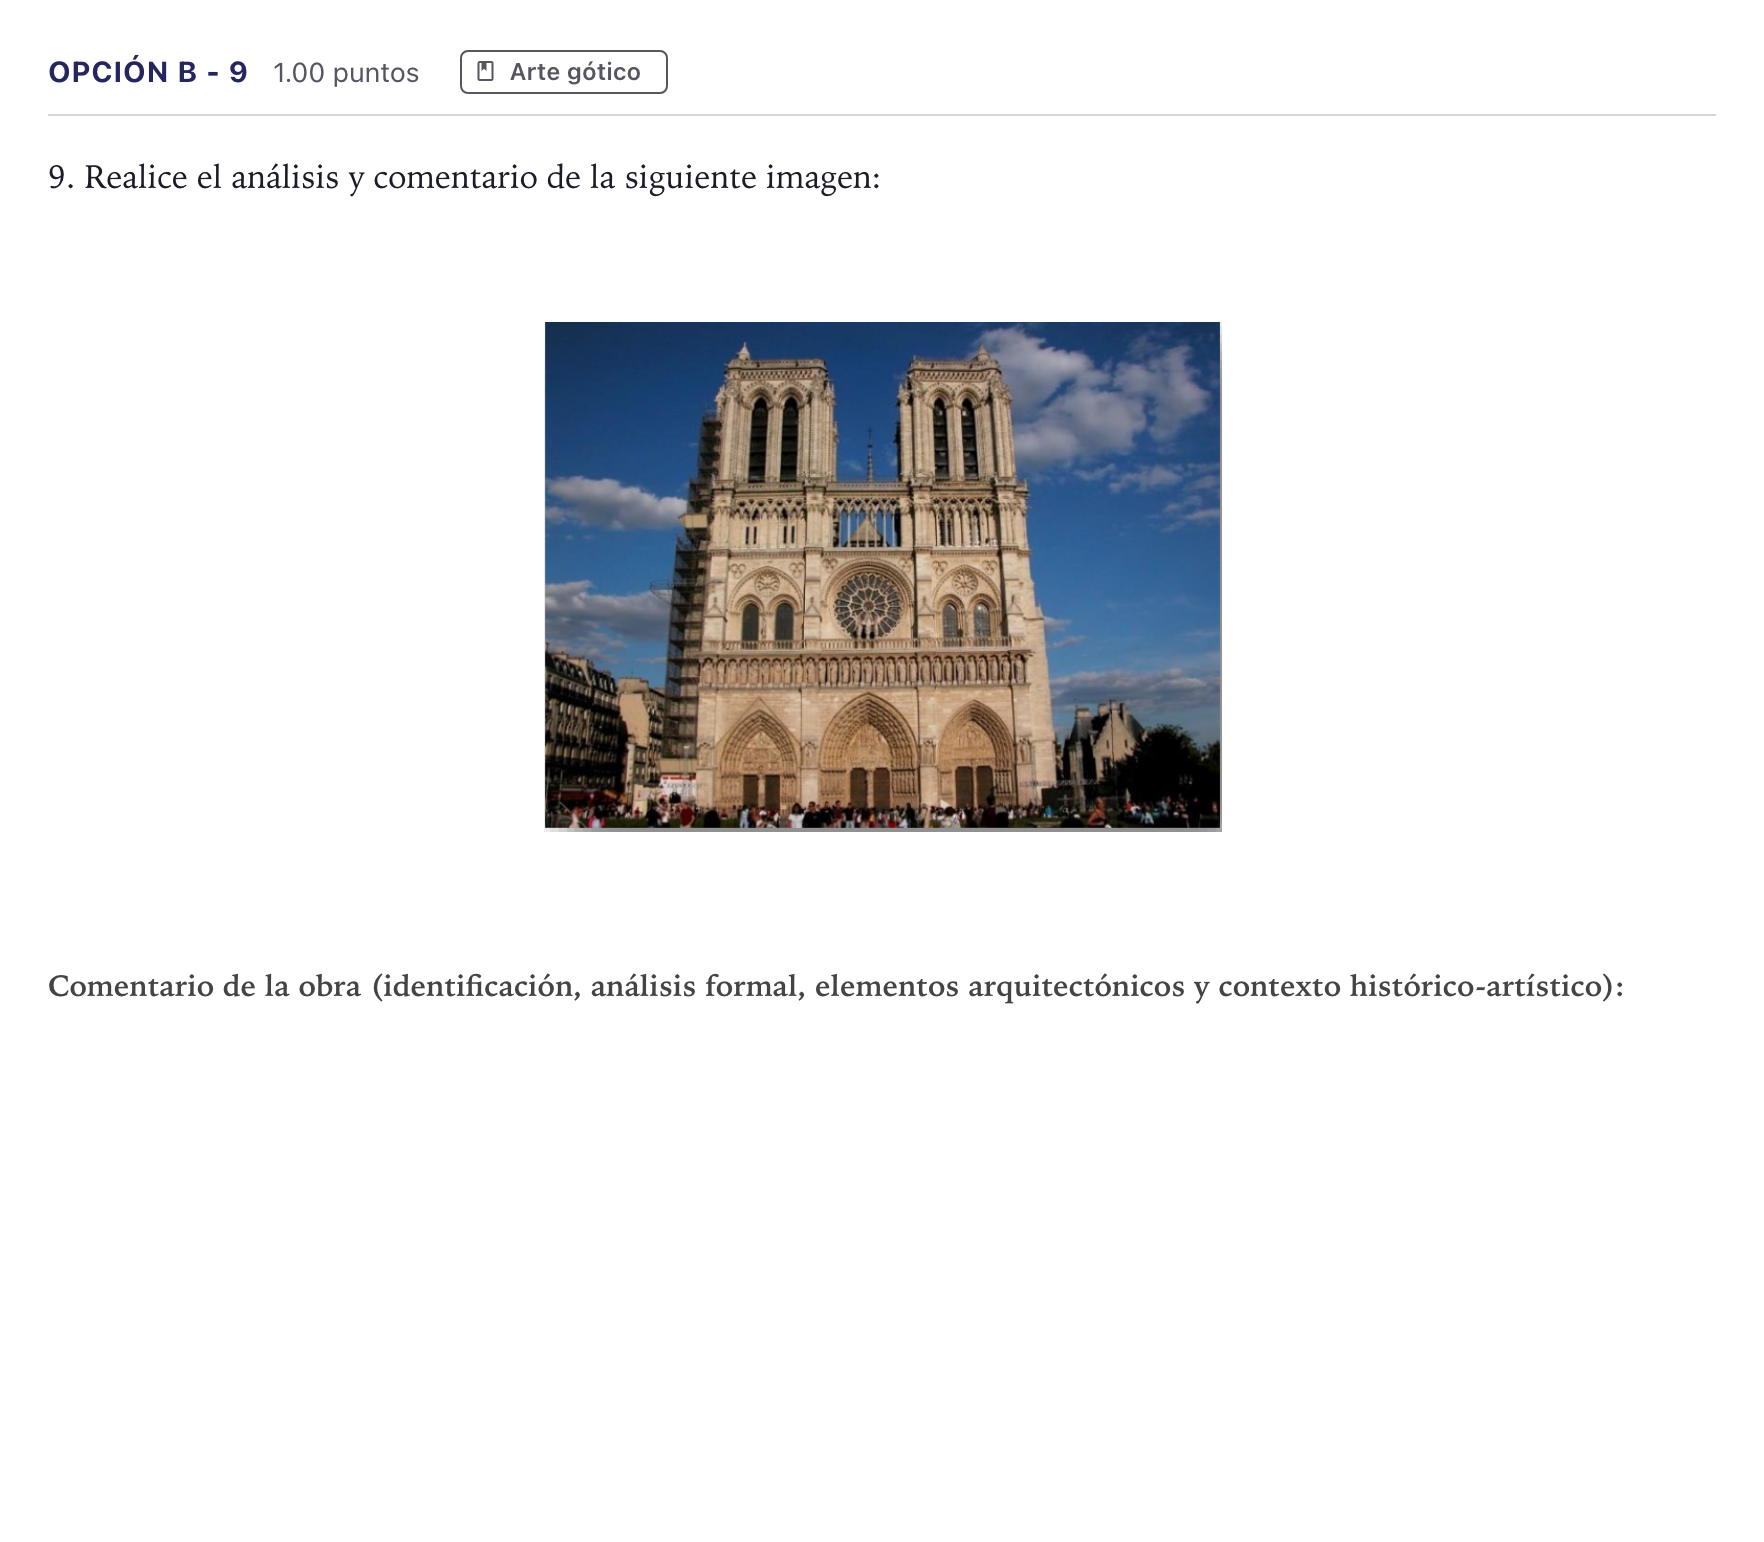Viewport: 1764px width, 1542px height.
Task: Open the Notre-Dame cathedral image
Action: pos(882,575)
